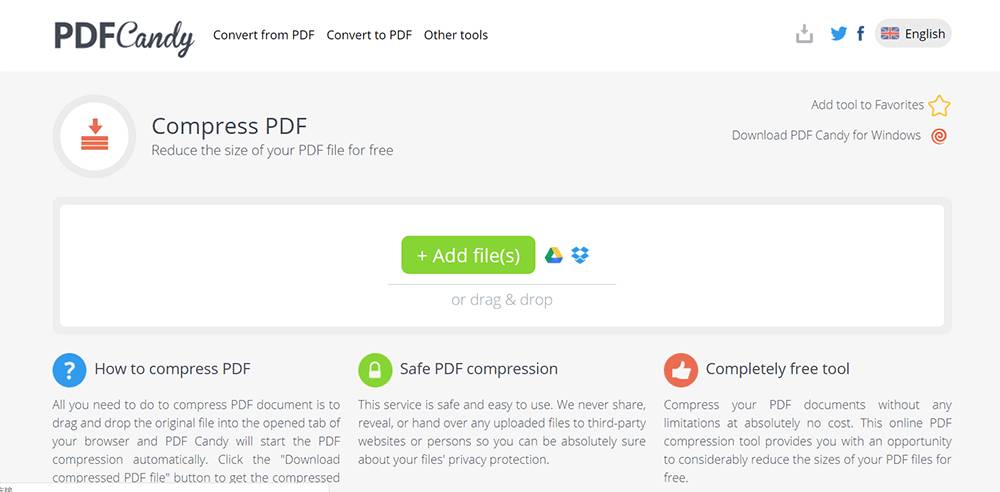Click Add tool to Favorites link

click(x=867, y=105)
